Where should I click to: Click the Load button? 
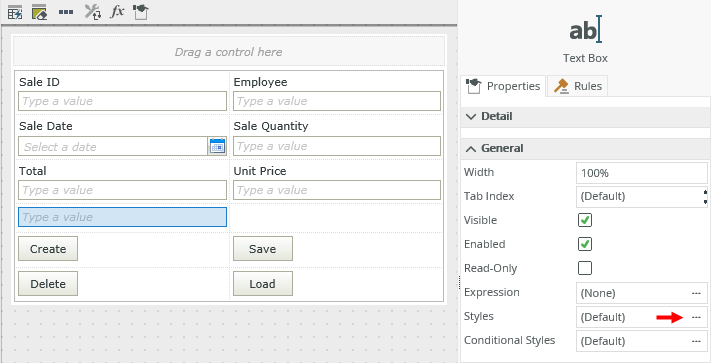(263, 284)
